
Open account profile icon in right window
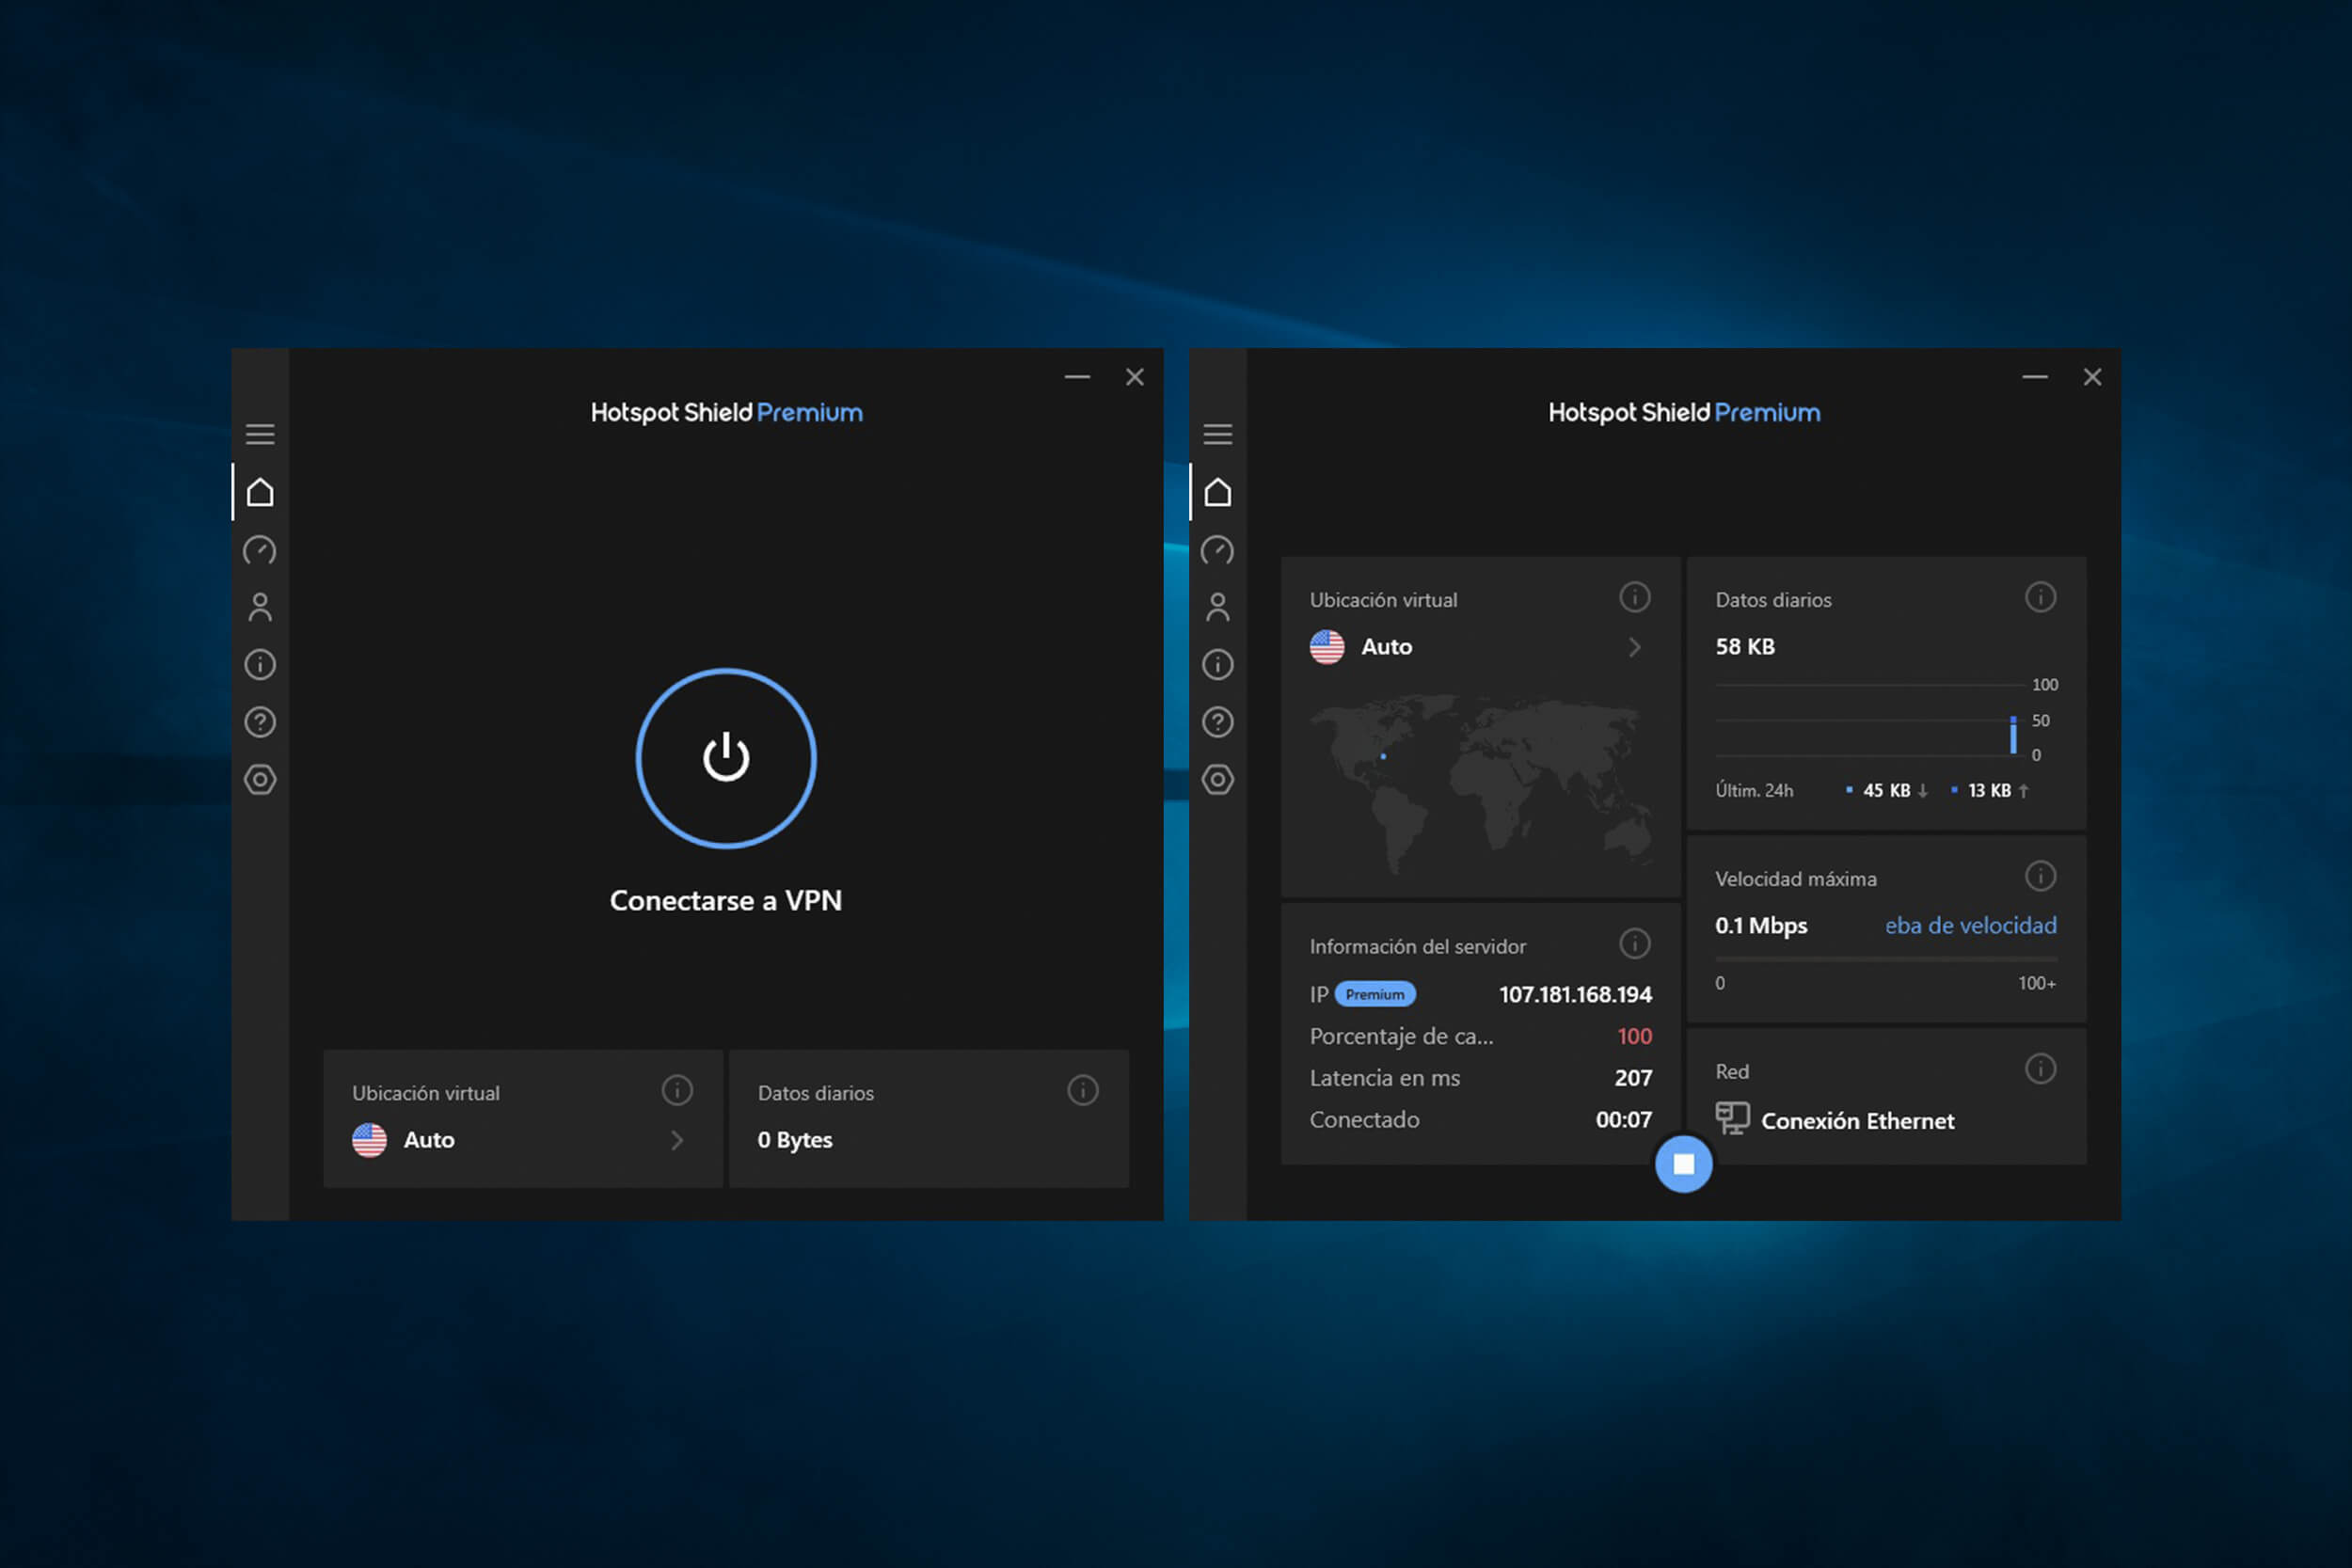coord(1218,607)
